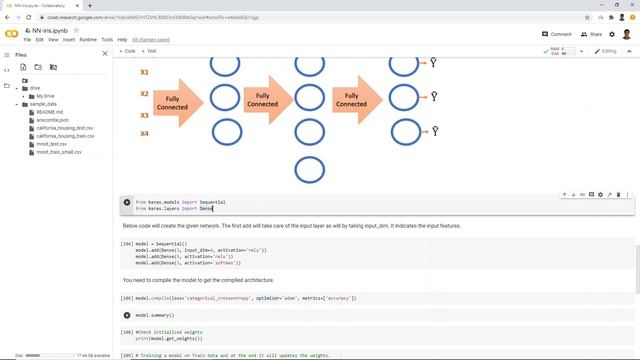Rename the NN-iris.ipynb notebook title
Screen dimensions: 640x360
[50, 31]
